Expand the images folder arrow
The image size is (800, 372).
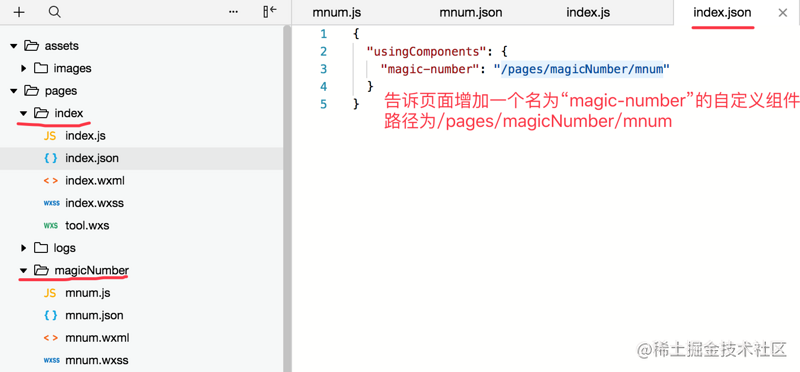[23, 68]
